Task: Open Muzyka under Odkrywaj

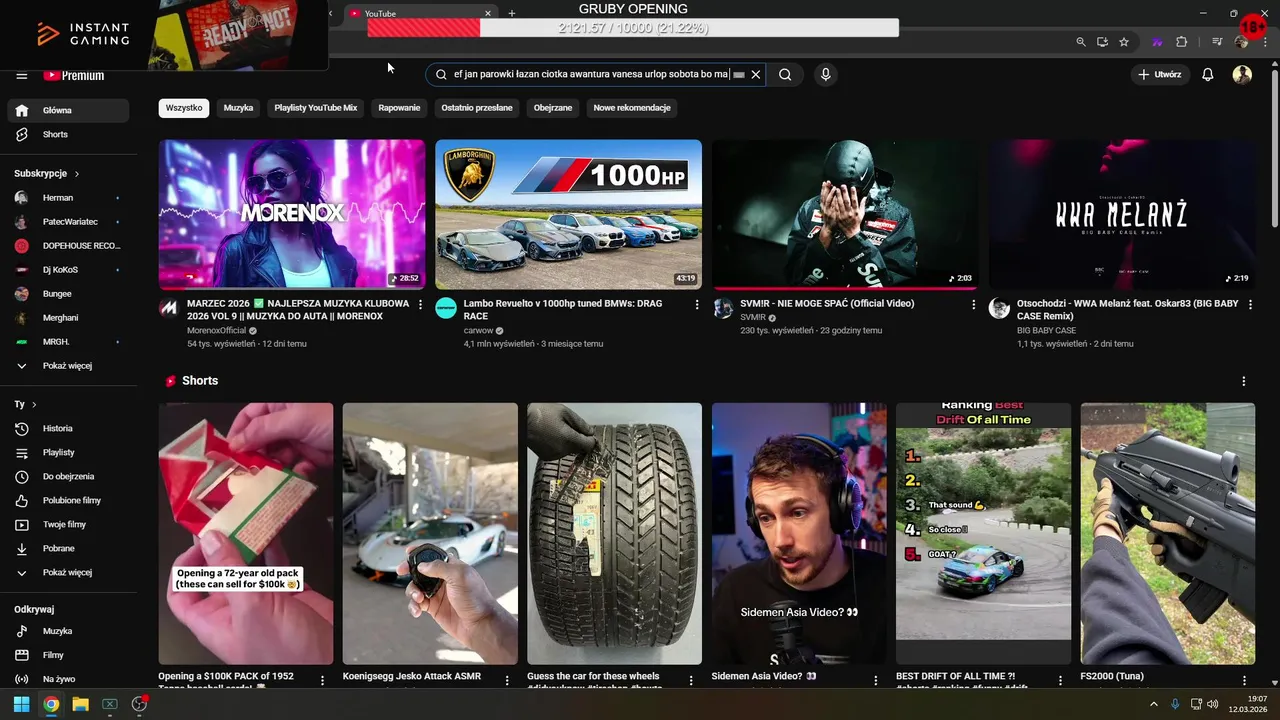Action: 68,631
